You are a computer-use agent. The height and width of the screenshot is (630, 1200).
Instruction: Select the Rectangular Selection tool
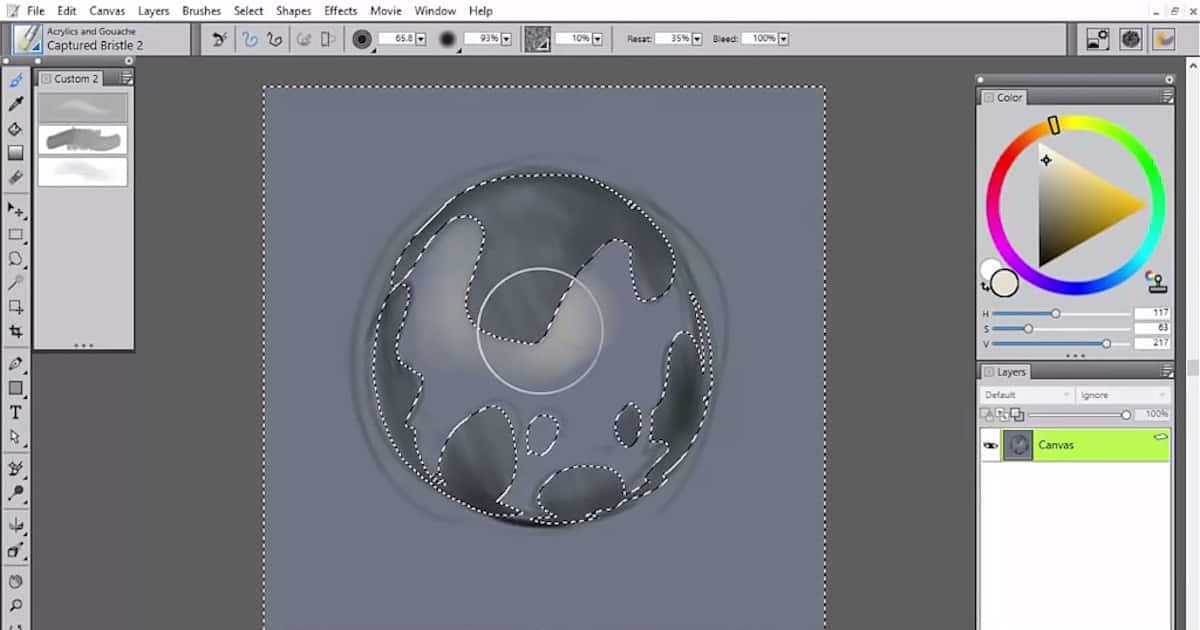16,235
